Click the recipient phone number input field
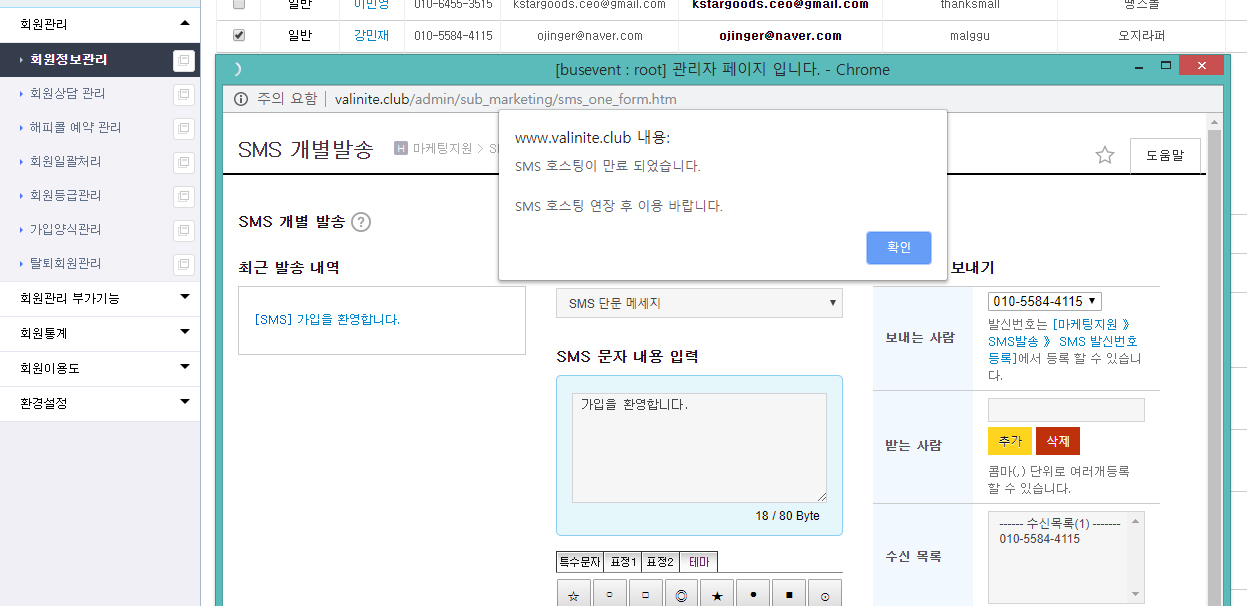 (1066, 410)
